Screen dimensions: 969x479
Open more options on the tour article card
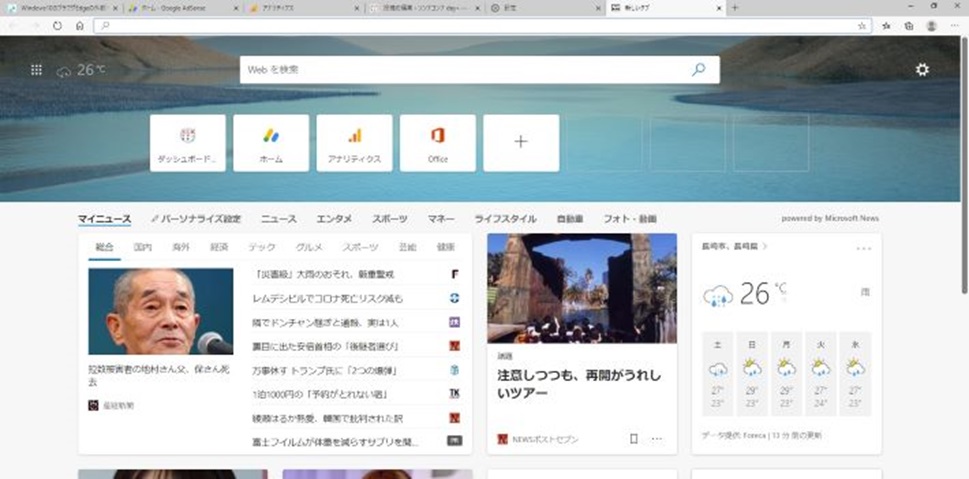click(657, 438)
